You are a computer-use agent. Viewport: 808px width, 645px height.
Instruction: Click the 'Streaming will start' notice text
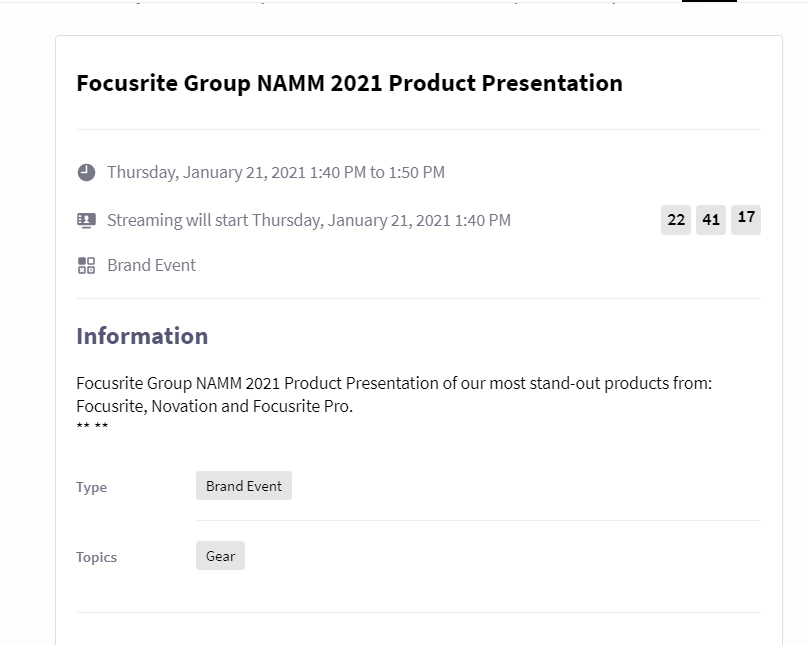309,220
